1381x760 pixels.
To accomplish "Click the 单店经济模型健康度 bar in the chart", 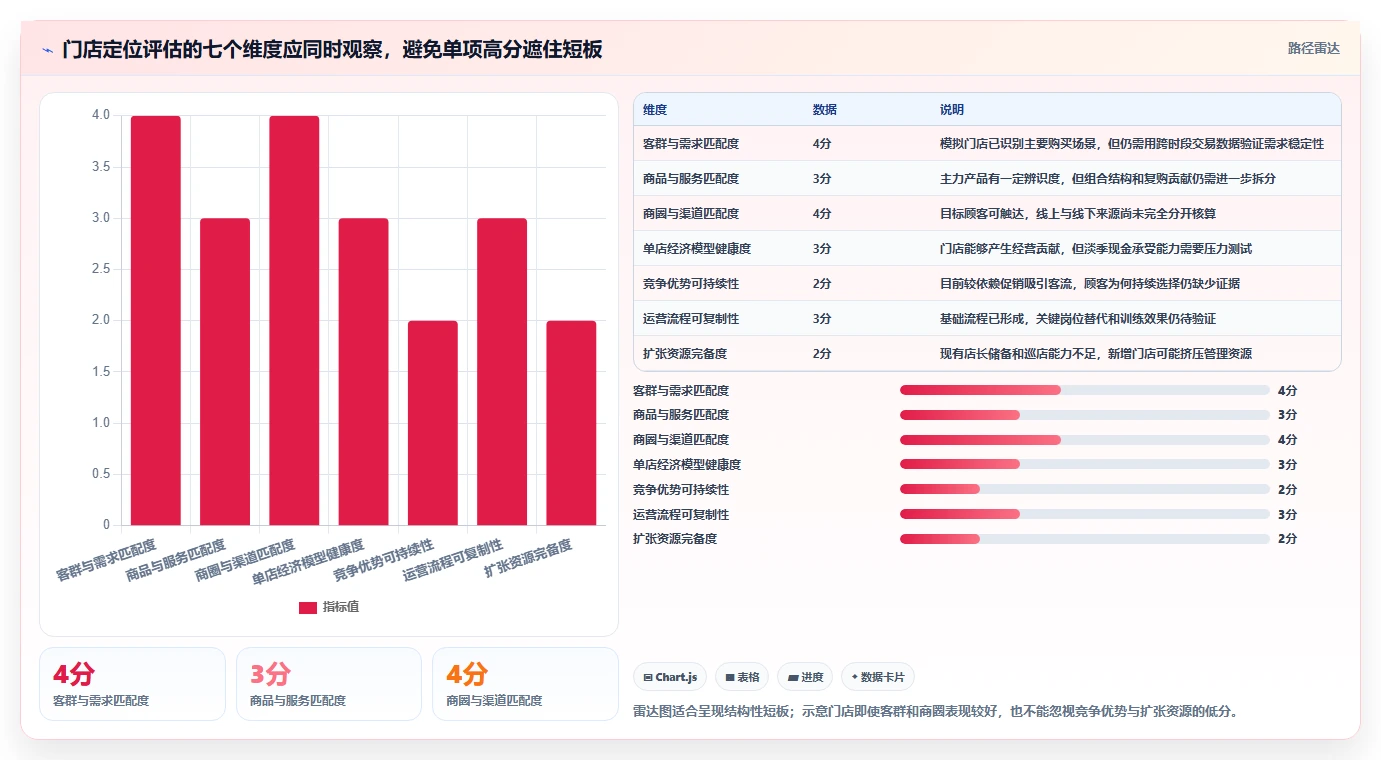I will [364, 371].
